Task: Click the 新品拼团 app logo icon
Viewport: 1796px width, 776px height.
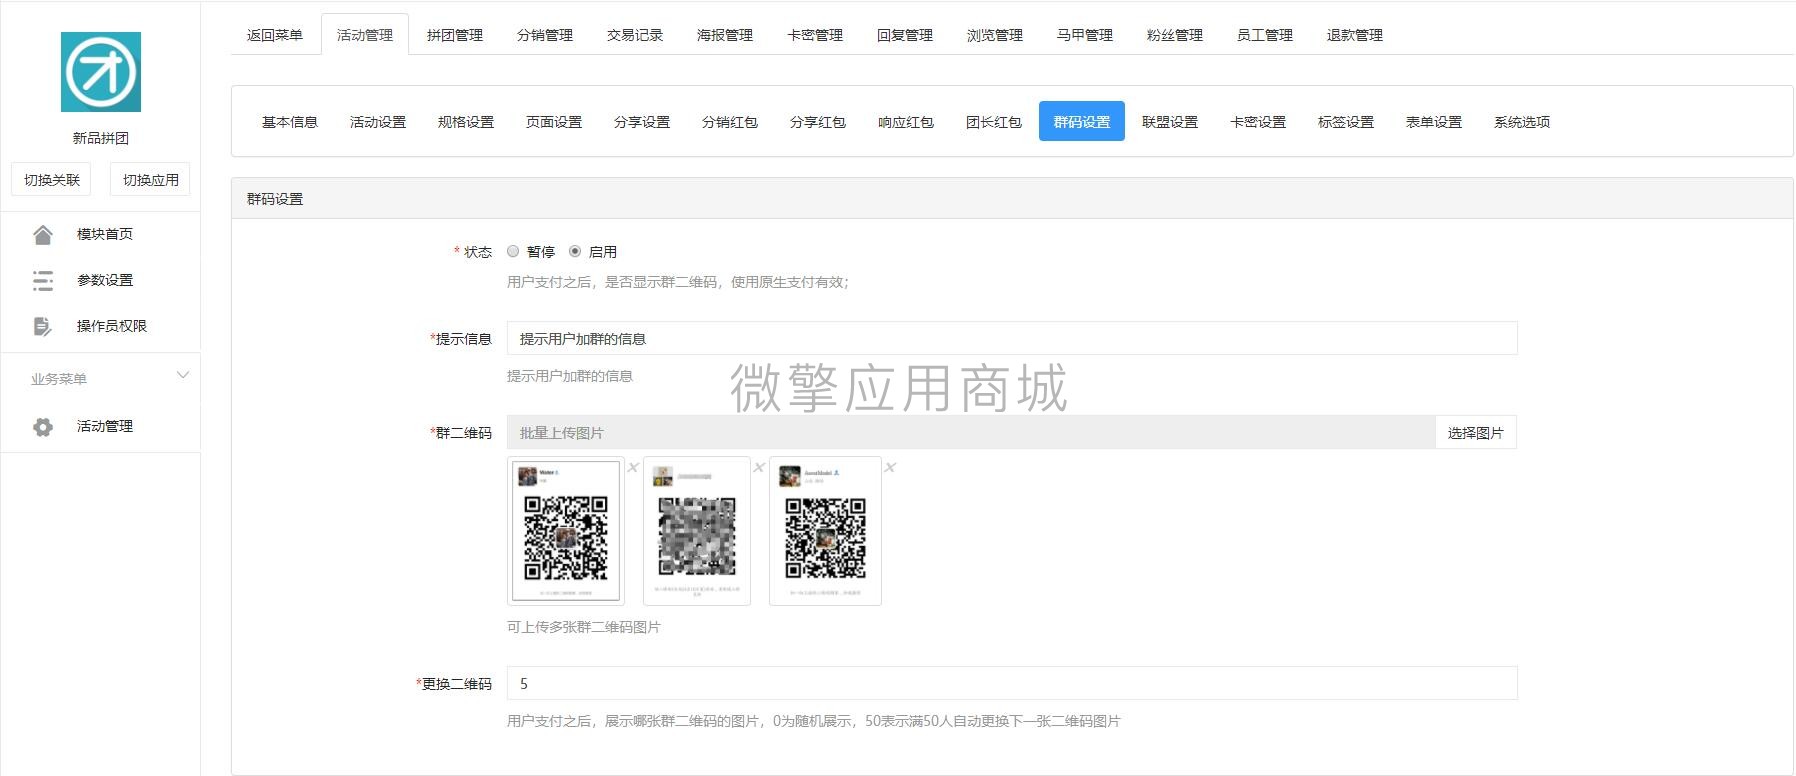Action: tap(101, 72)
